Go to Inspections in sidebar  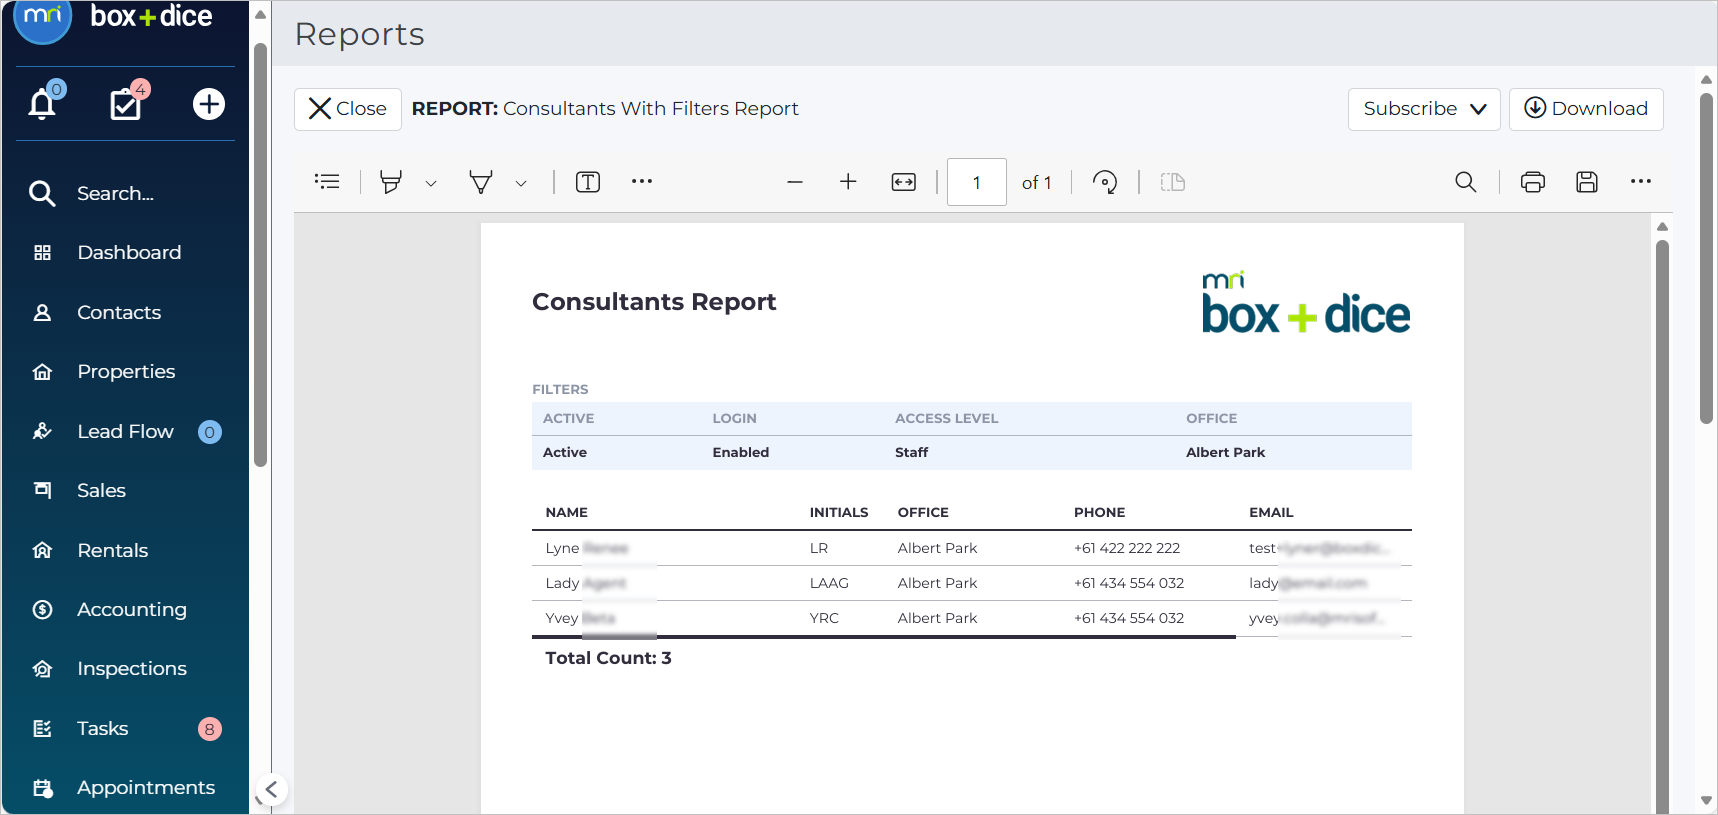coord(132,669)
